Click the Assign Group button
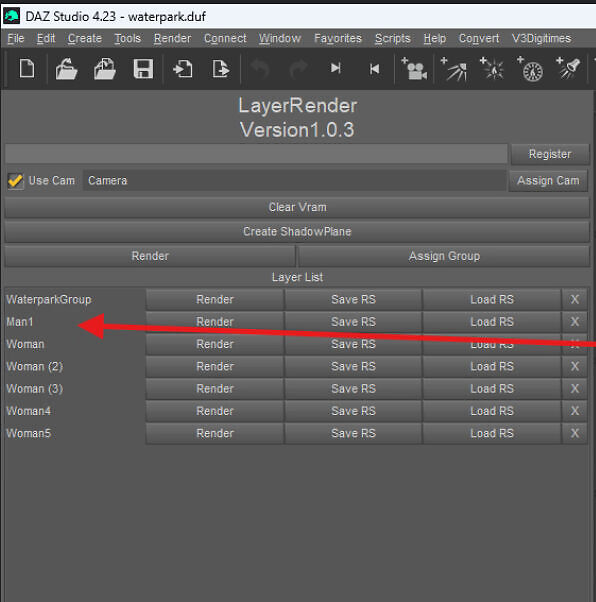Image resolution: width=596 pixels, height=602 pixels. [444, 256]
